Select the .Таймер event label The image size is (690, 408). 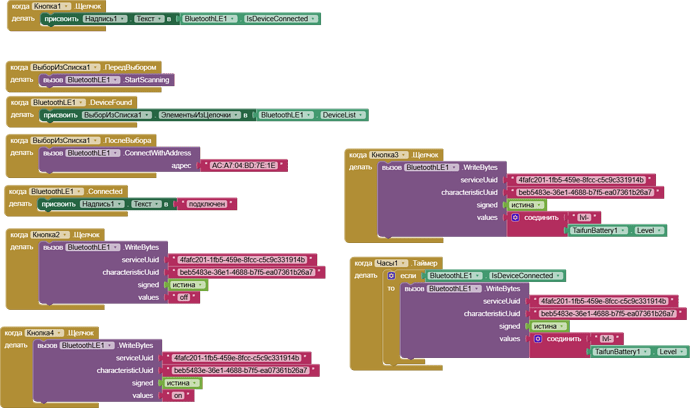(424, 263)
